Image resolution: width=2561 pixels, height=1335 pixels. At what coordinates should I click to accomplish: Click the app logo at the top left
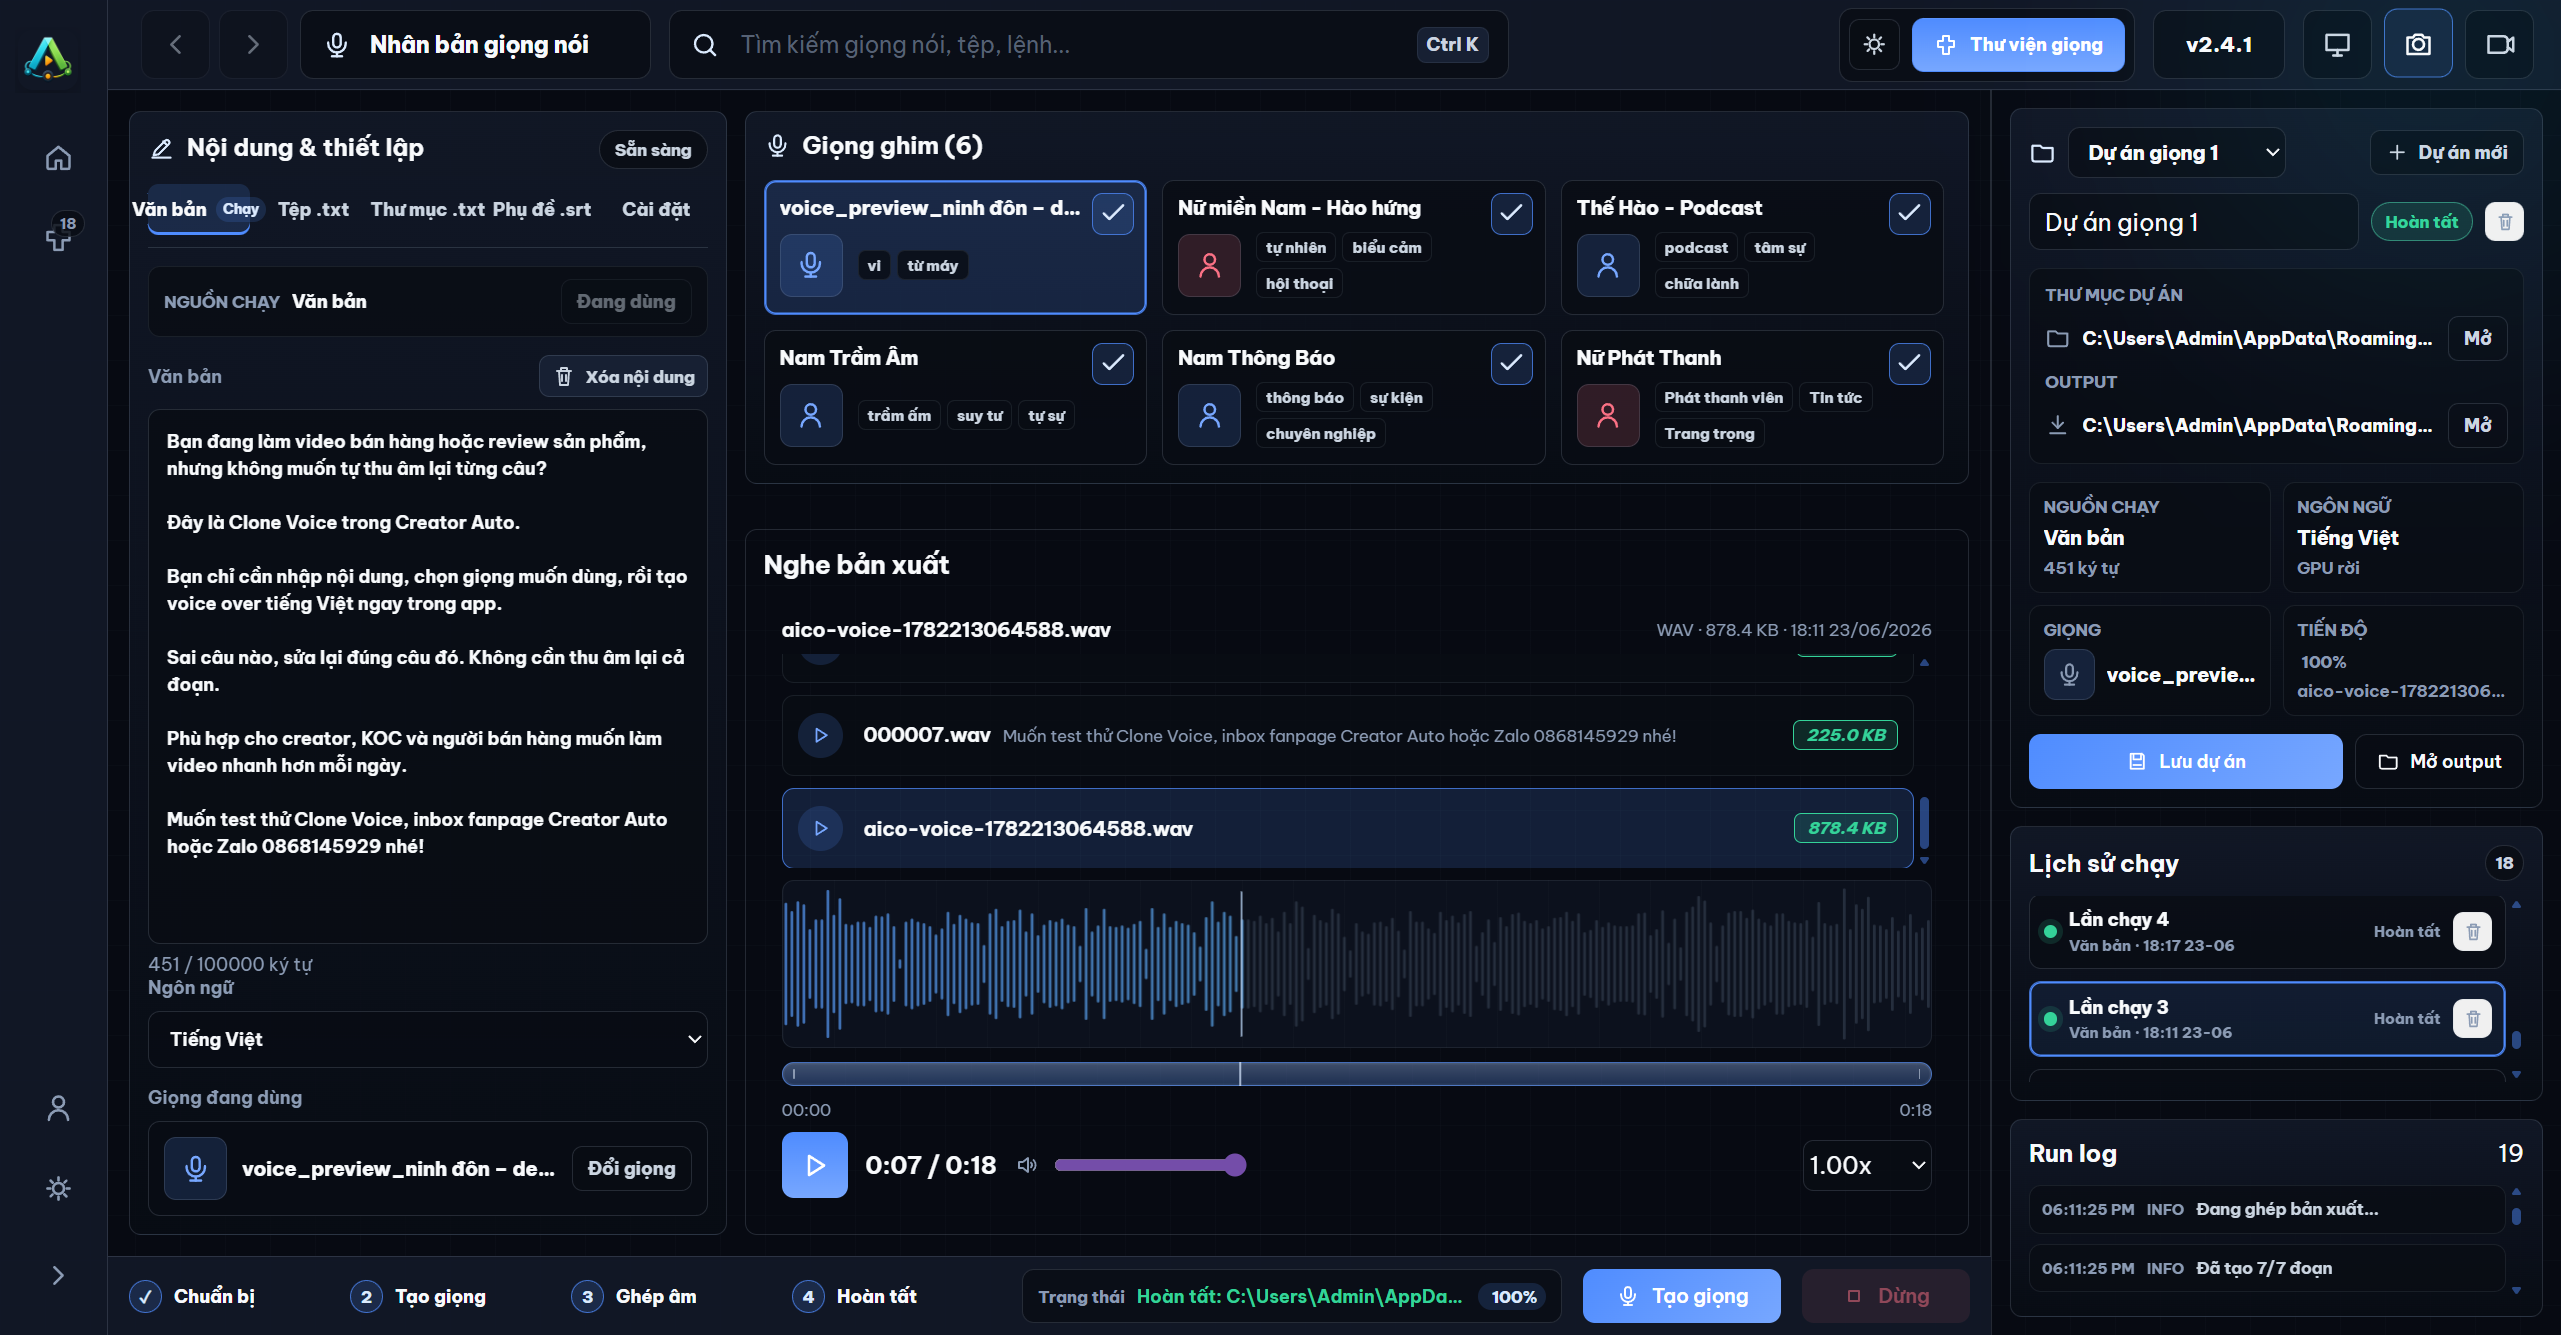tap(48, 58)
